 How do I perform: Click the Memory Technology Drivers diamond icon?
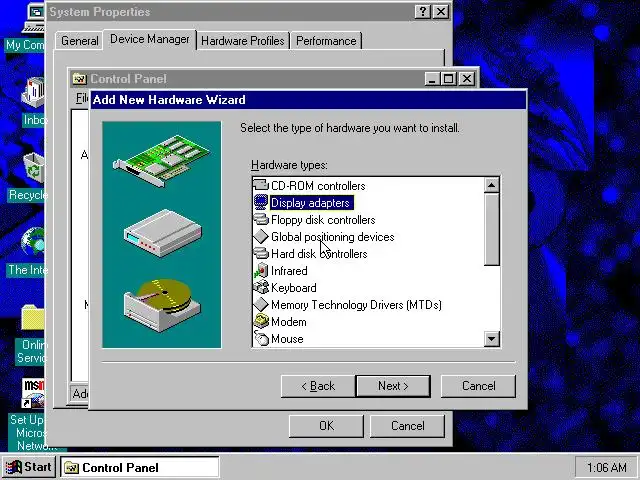261,304
